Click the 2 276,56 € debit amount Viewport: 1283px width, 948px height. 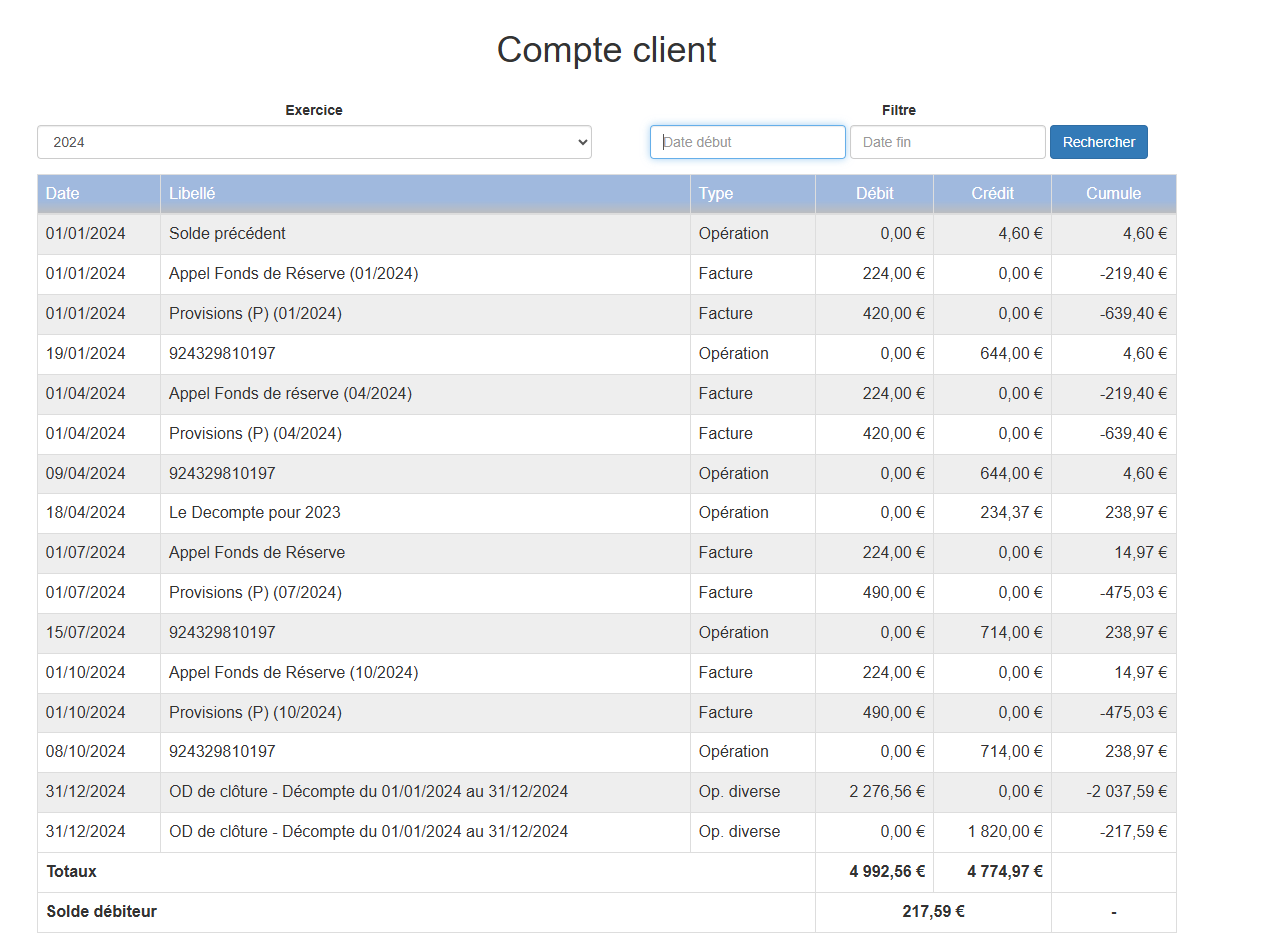886,792
